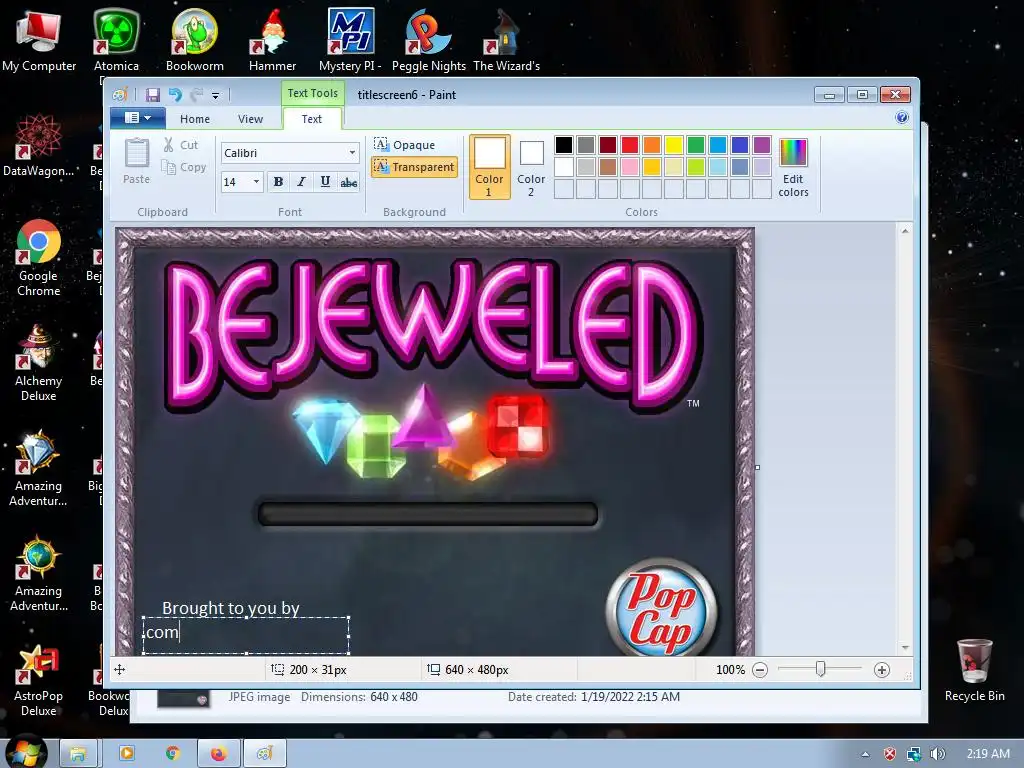Pick the red color swatch
Viewport: 1024px width, 768px height.
coord(630,144)
